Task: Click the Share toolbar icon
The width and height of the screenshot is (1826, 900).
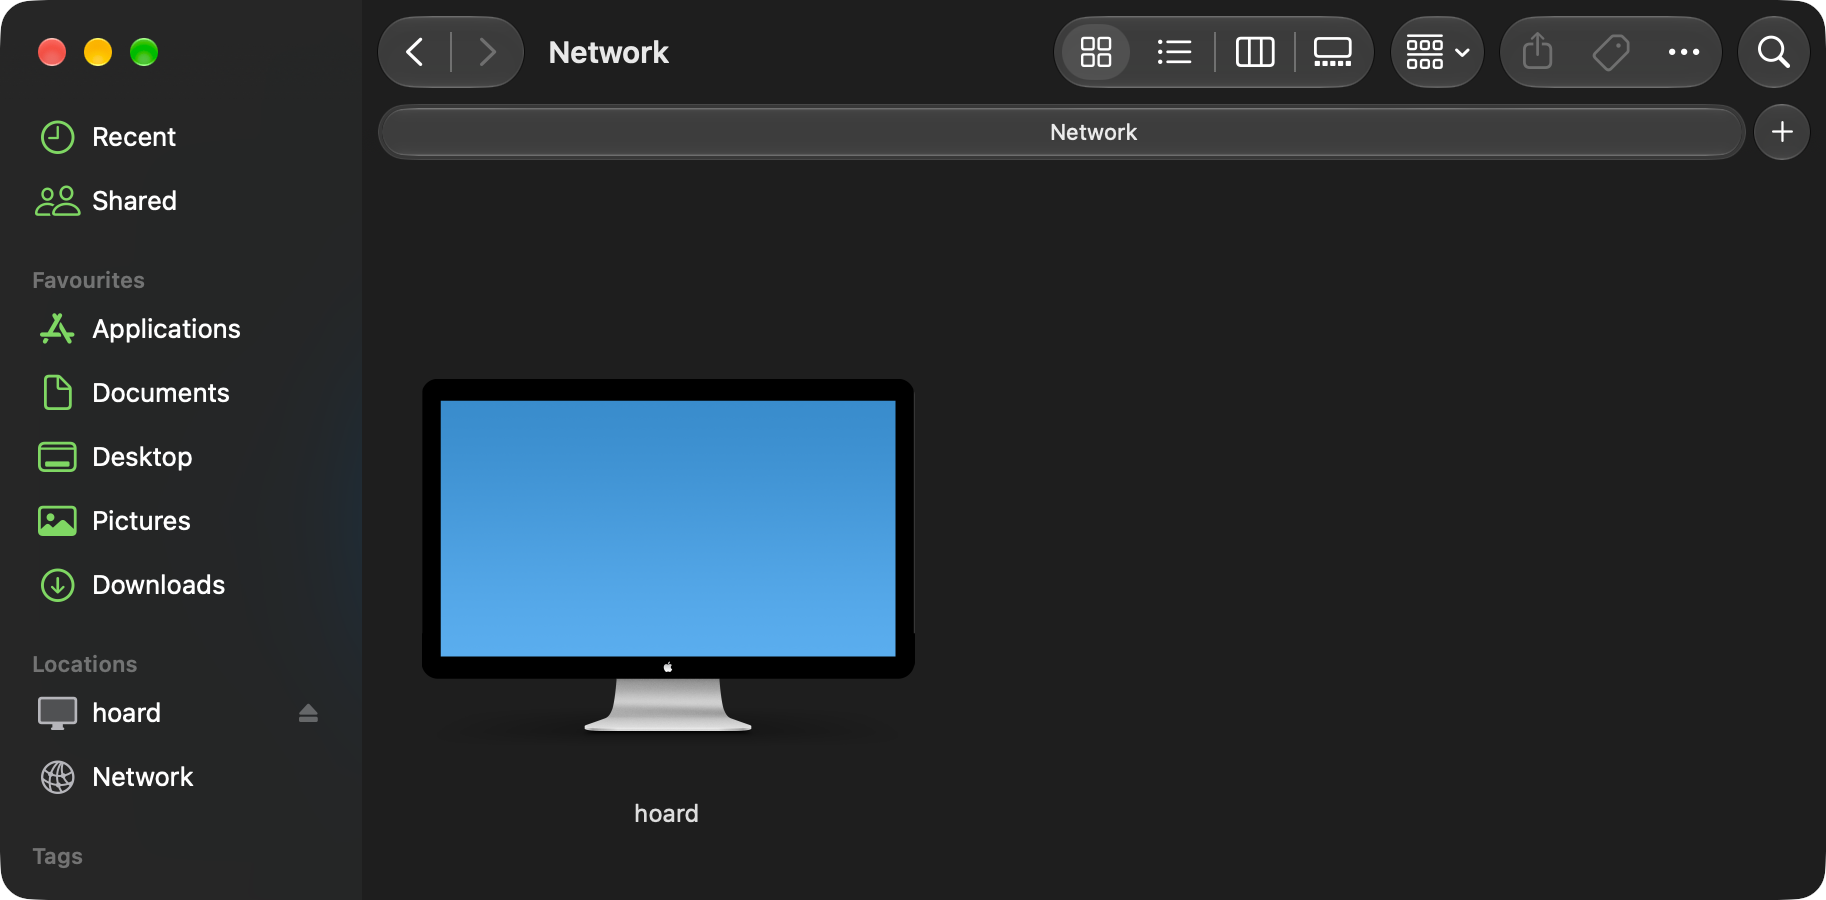Action: (1538, 52)
